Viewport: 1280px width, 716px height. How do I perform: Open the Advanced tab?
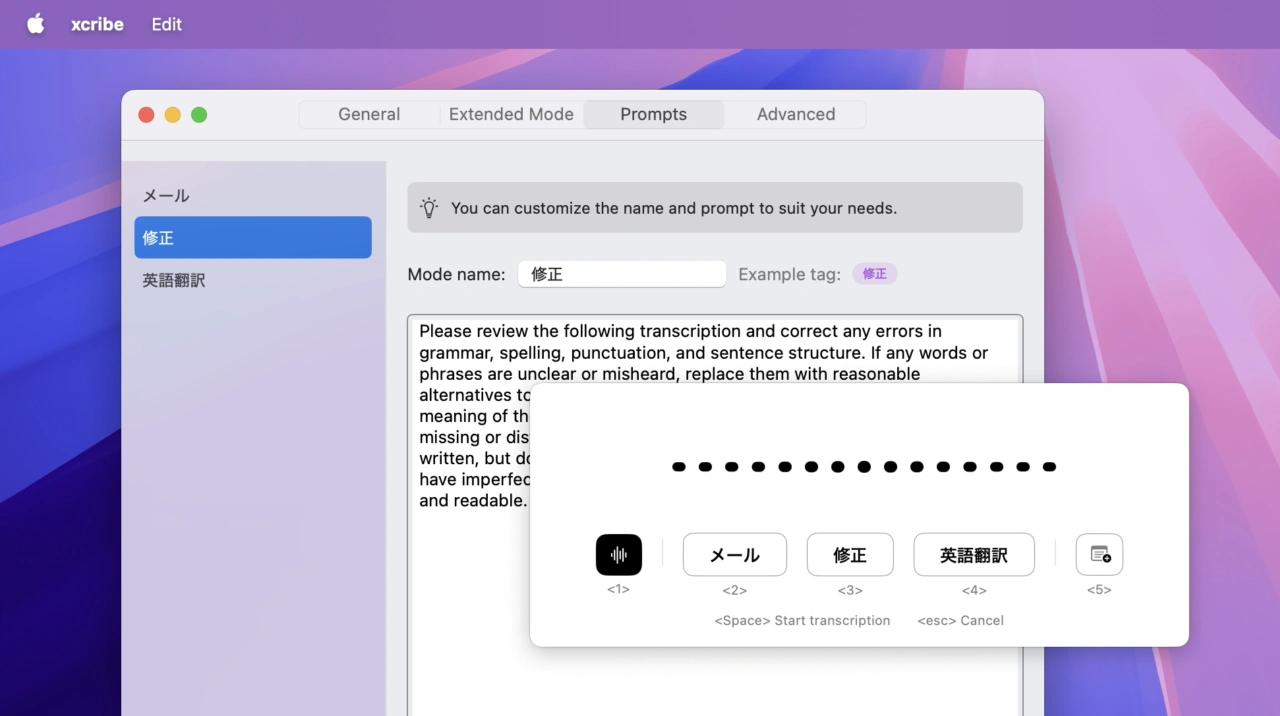click(x=795, y=114)
